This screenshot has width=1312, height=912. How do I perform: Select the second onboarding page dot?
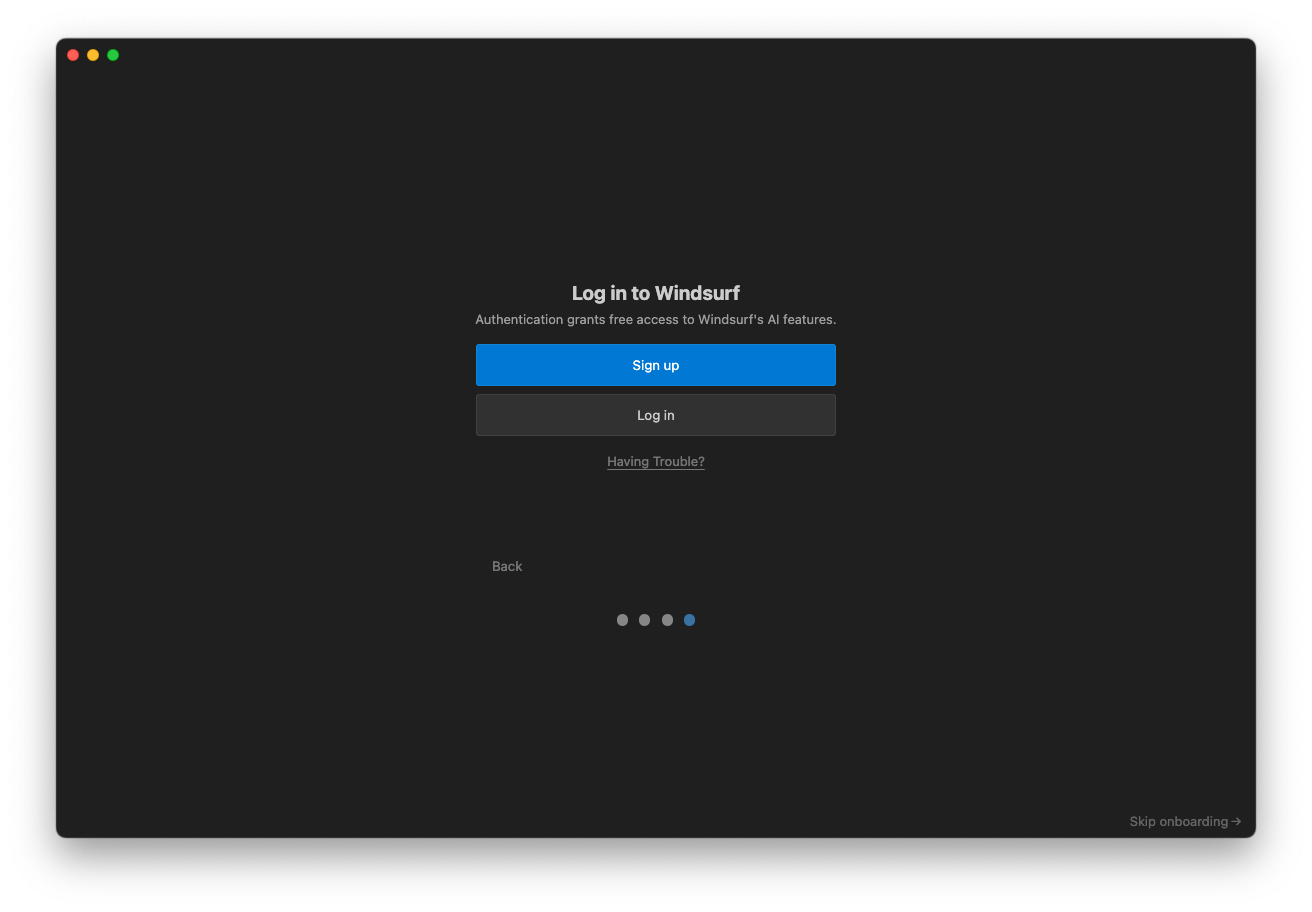[644, 620]
